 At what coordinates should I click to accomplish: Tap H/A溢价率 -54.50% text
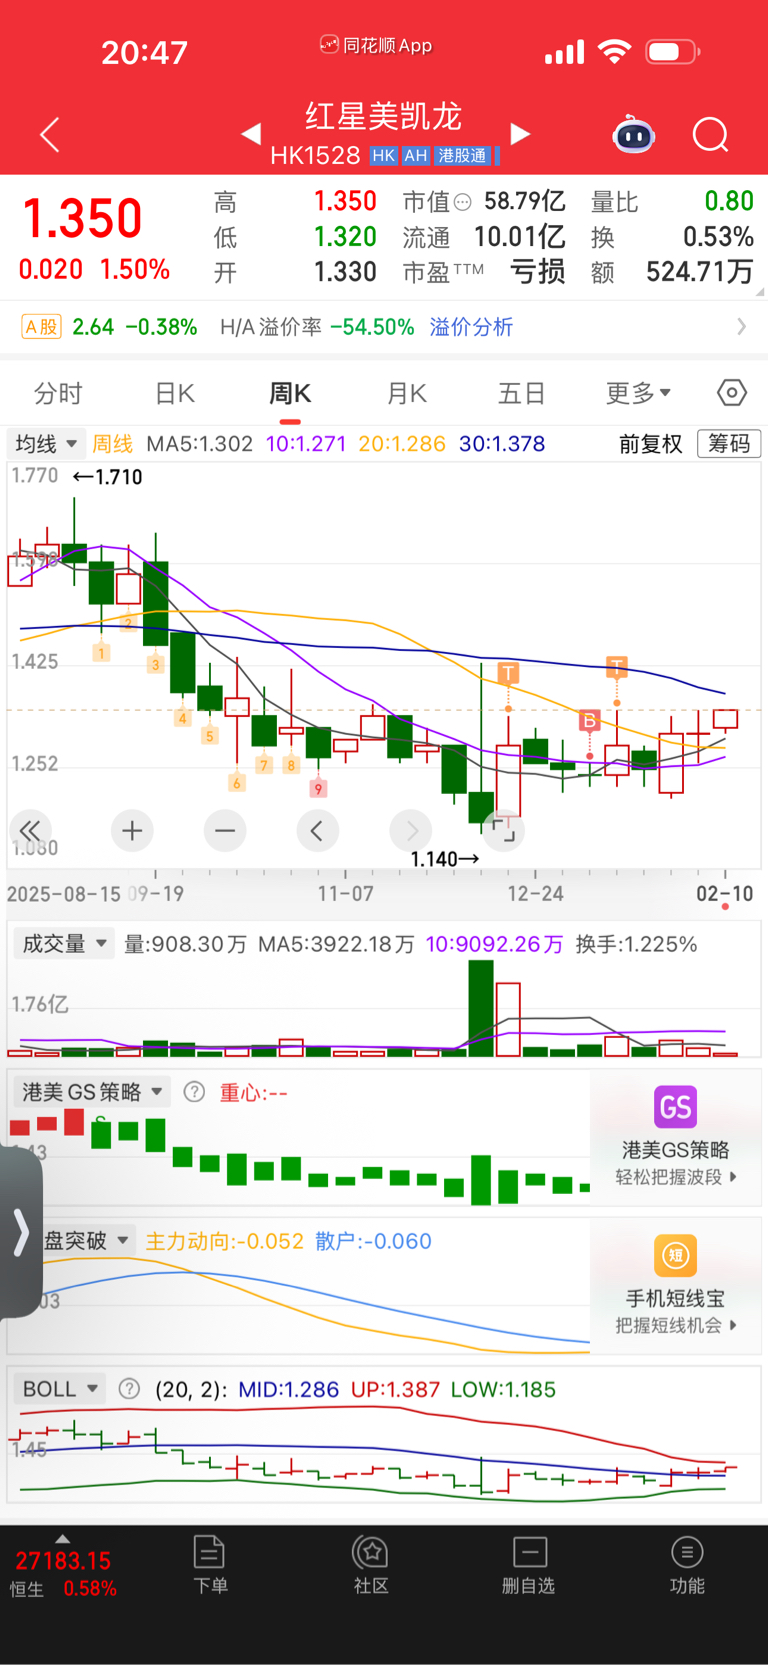point(317,327)
